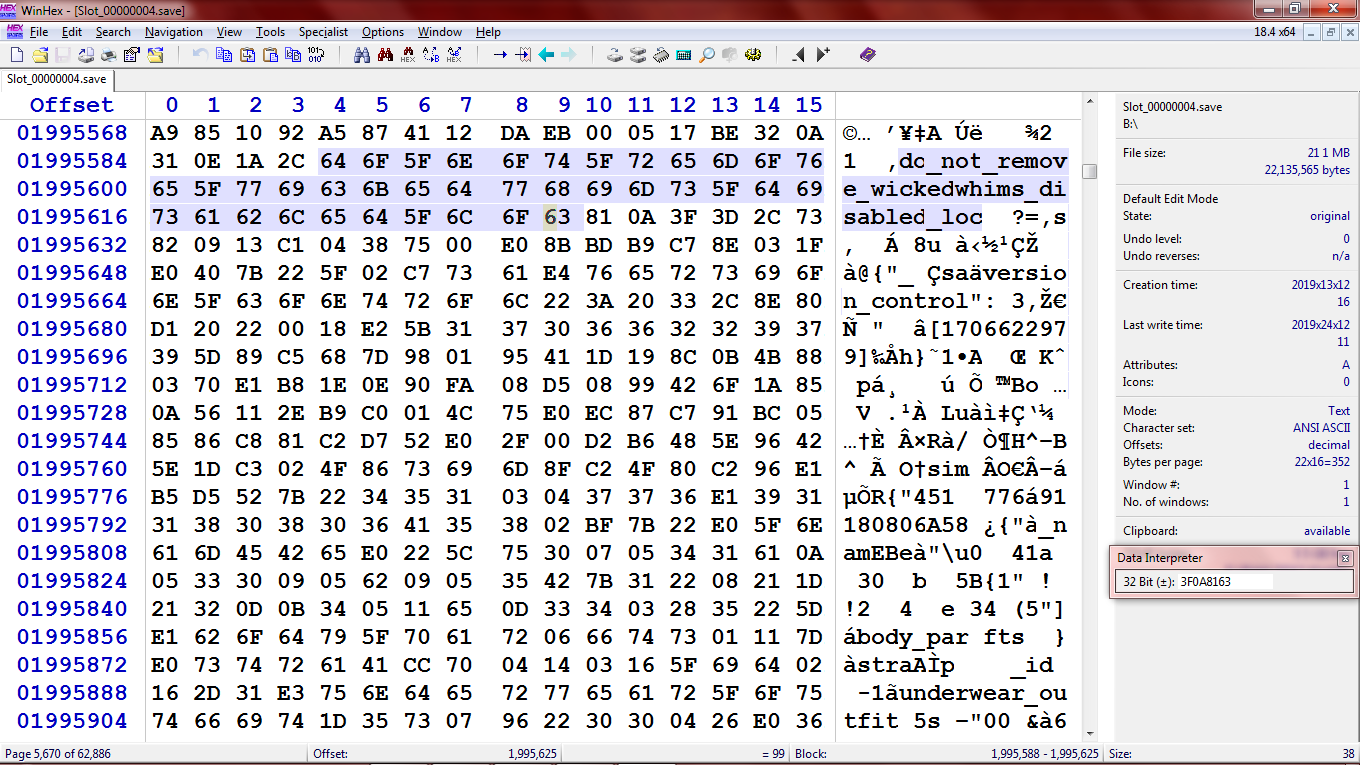Click the 1010 modify data icon
The height and width of the screenshot is (765, 1360).
(x=316, y=55)
